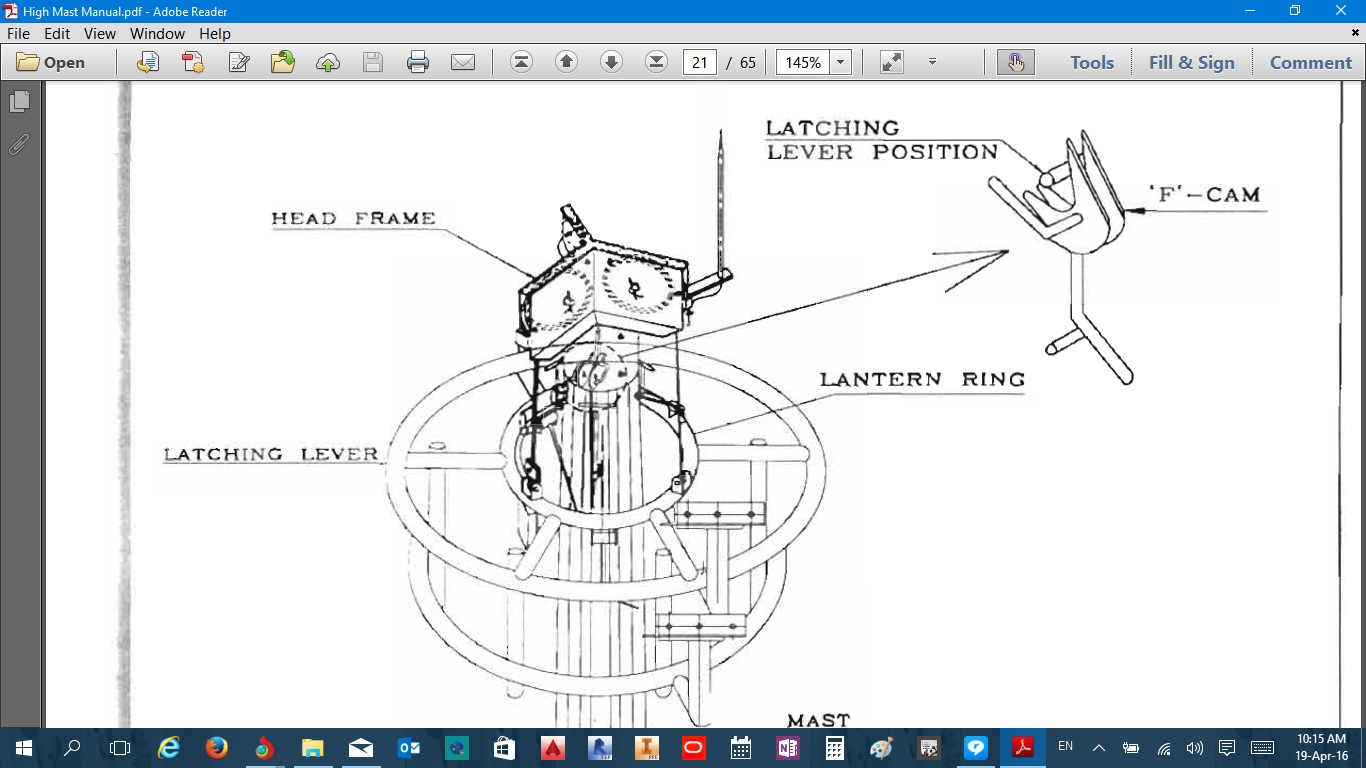
Task: Click the Save floppy disk icon
Action: tap(373, 62)
